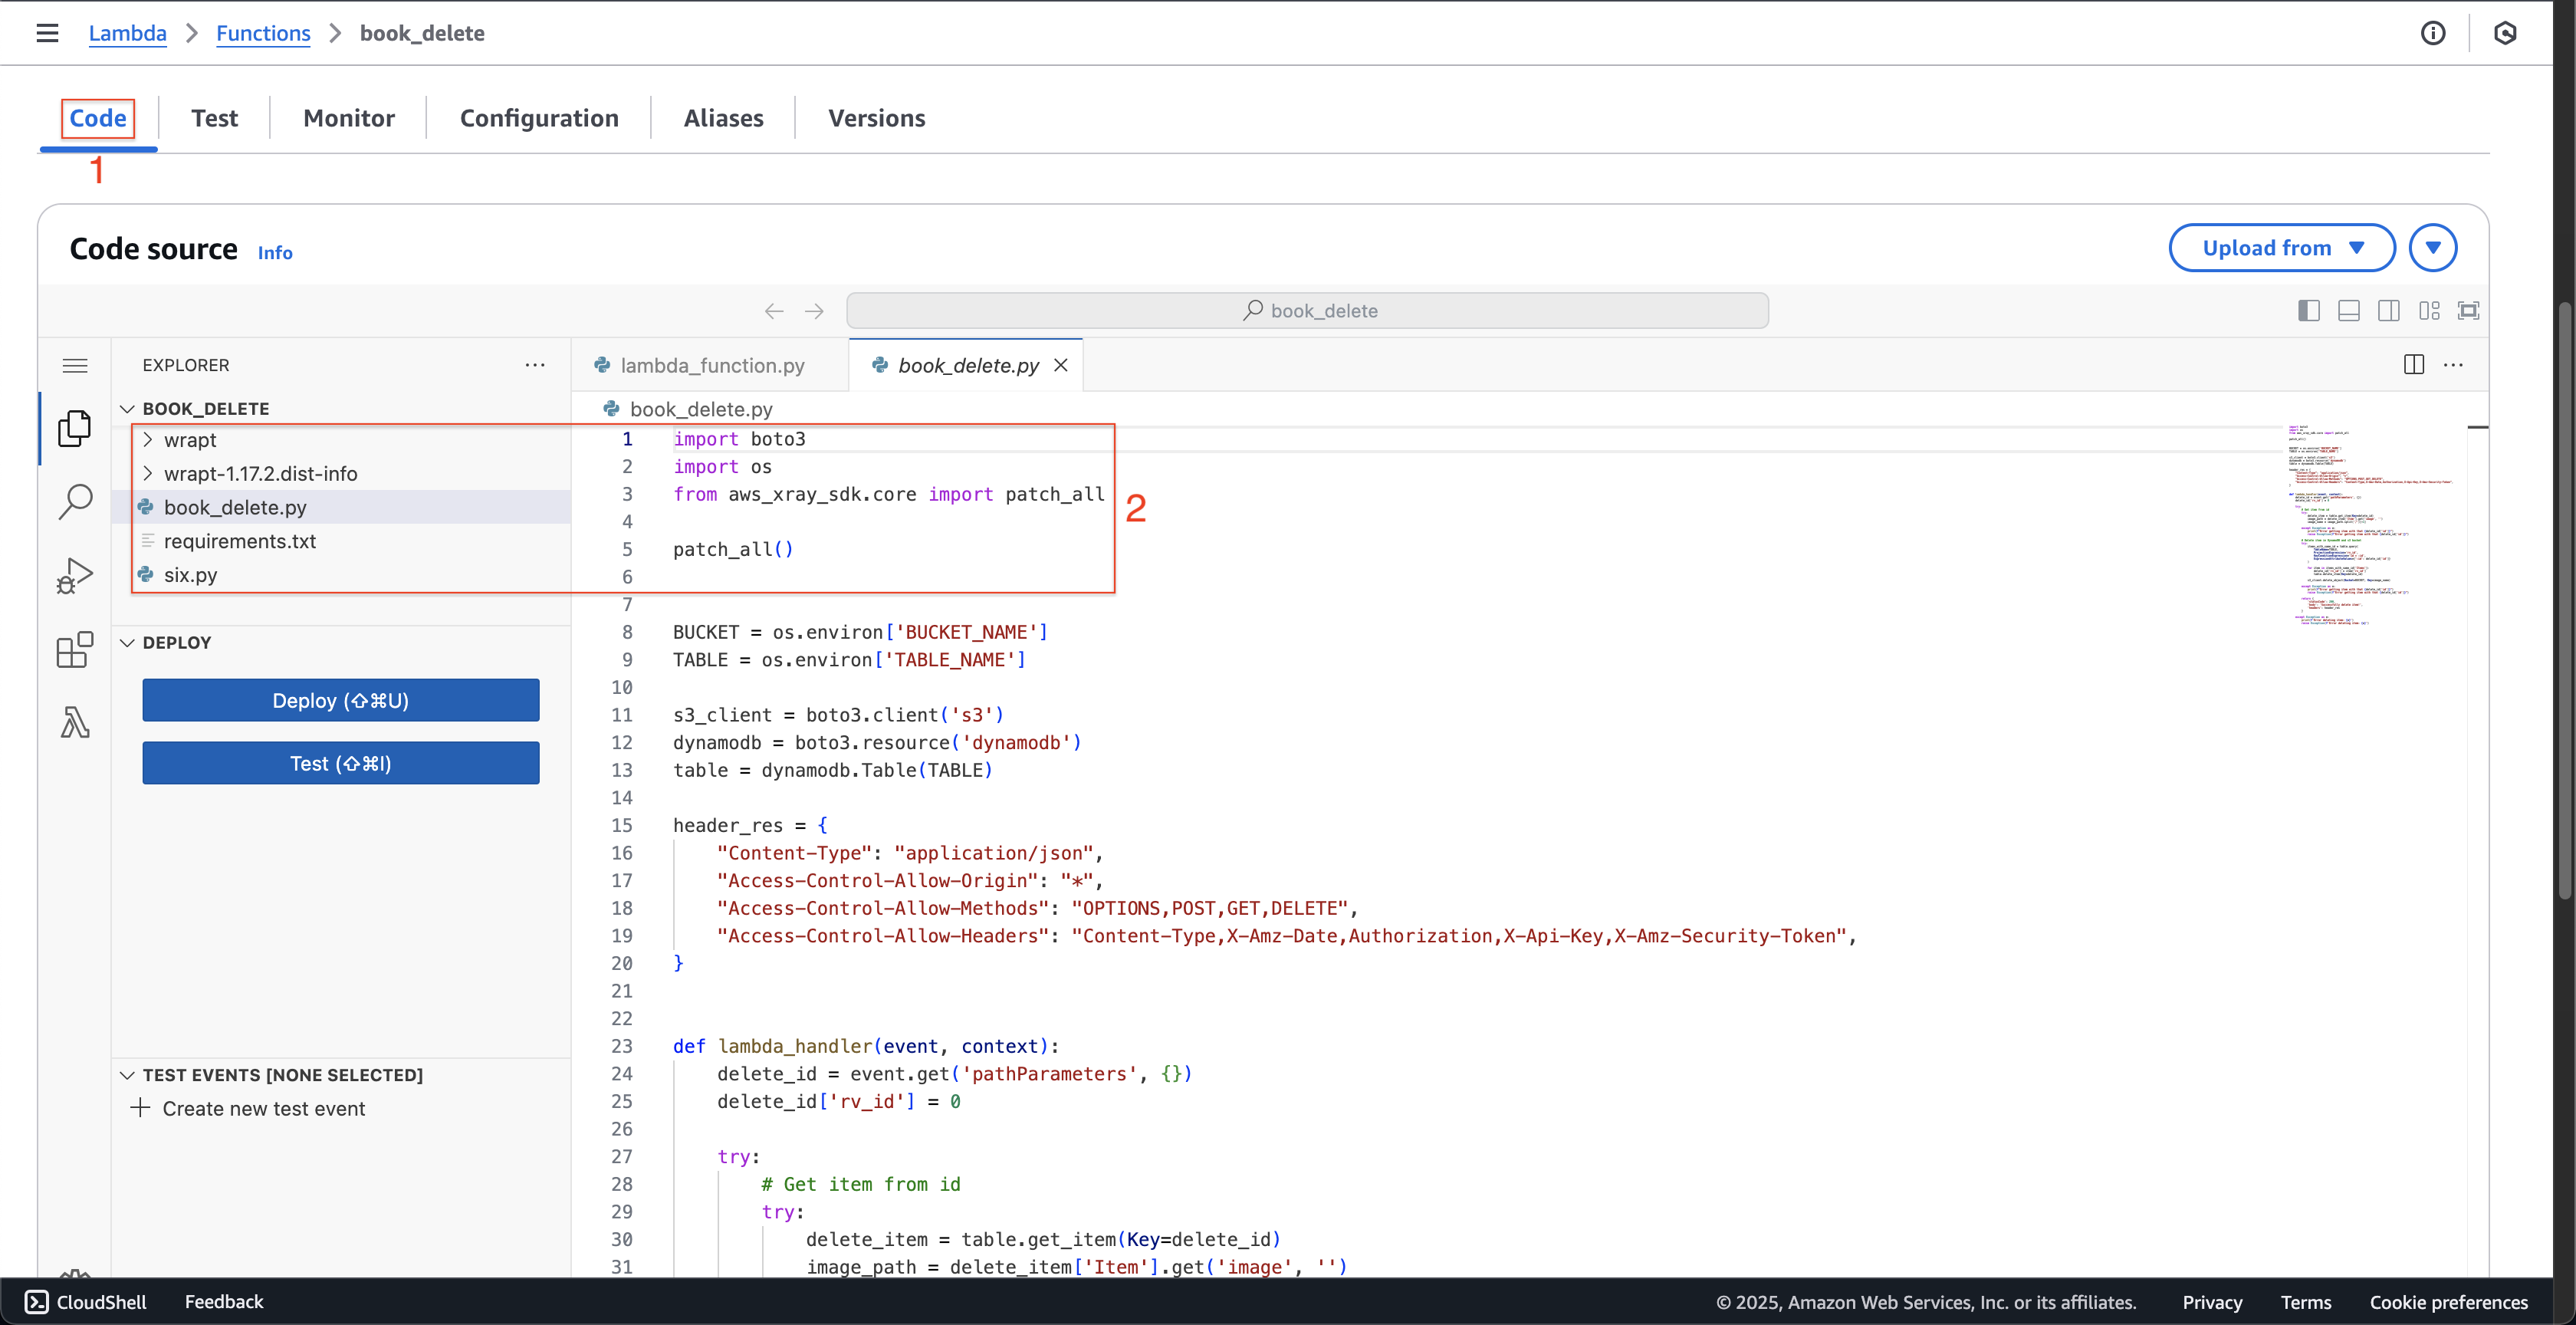Open Code source Info link

[275, 253]
